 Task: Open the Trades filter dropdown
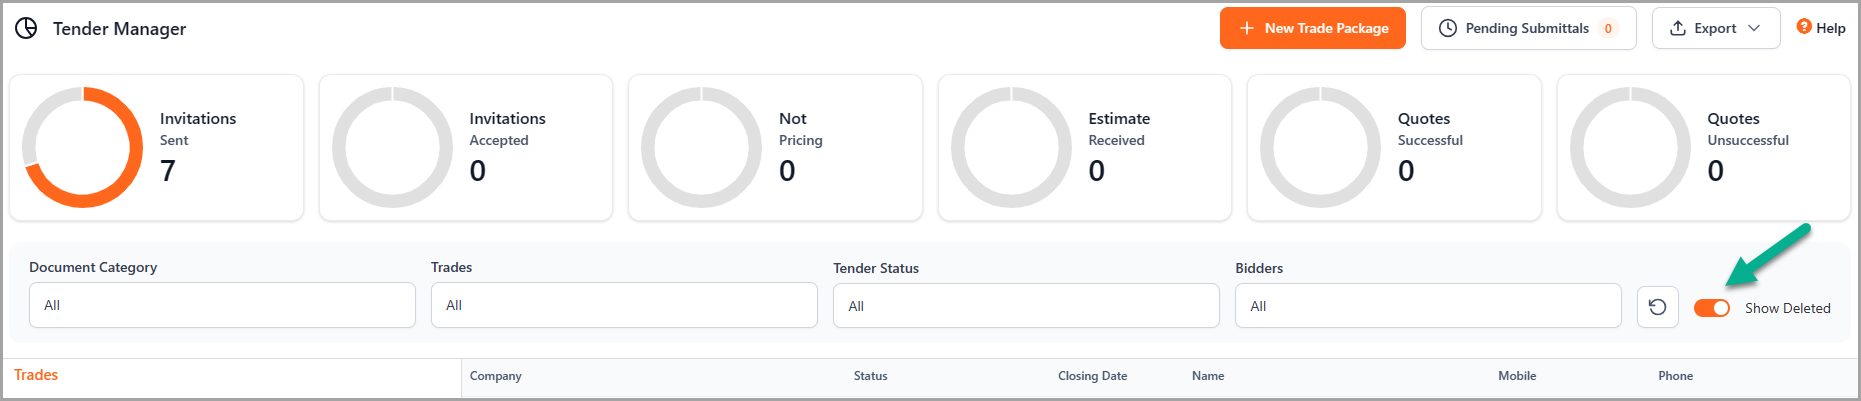pyautogui.click(x=624, y=305)
